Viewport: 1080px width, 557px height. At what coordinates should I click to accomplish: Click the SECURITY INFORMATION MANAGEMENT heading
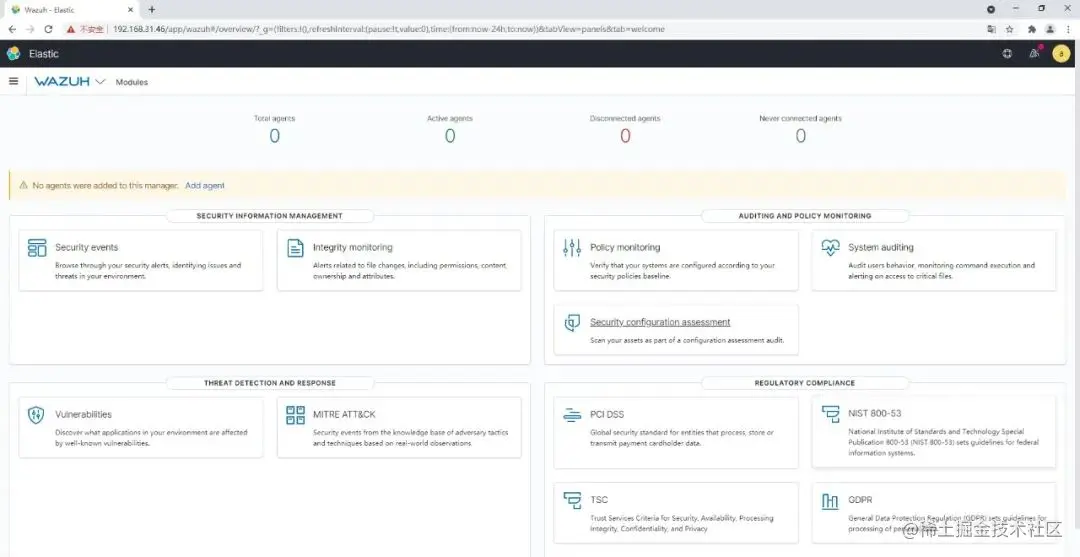[269, 216]
